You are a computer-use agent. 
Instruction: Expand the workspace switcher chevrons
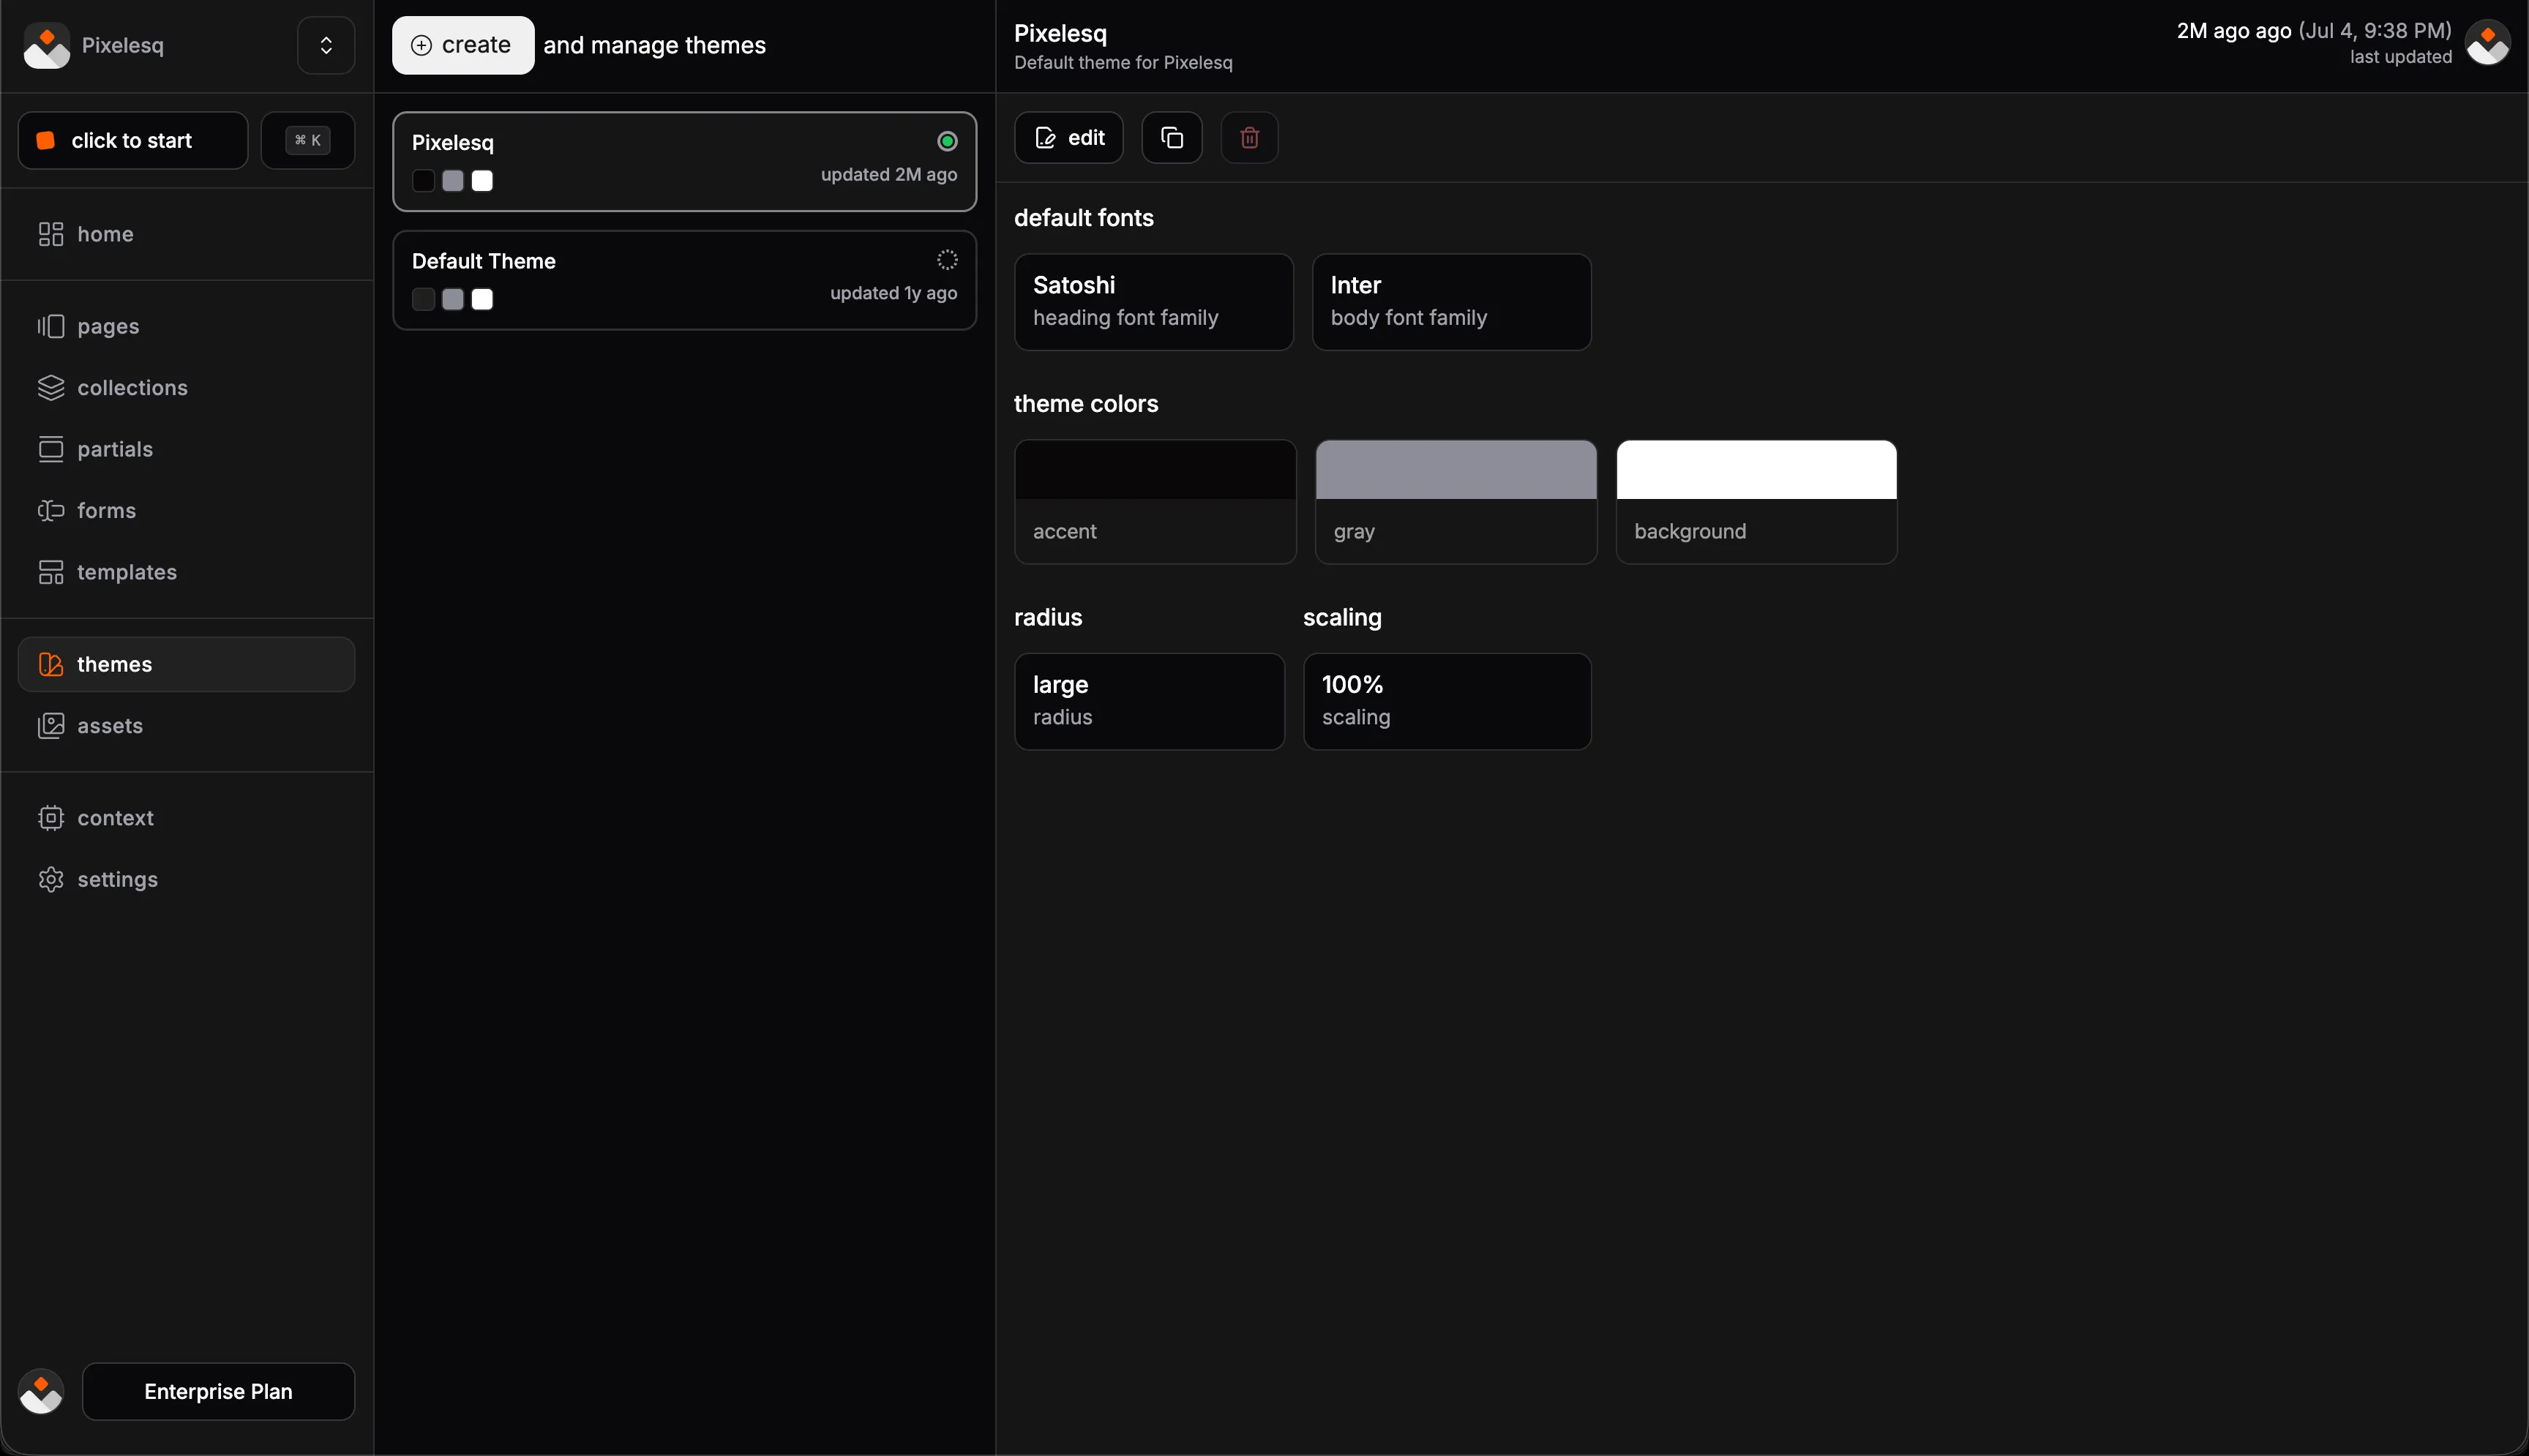pos(326,45)
